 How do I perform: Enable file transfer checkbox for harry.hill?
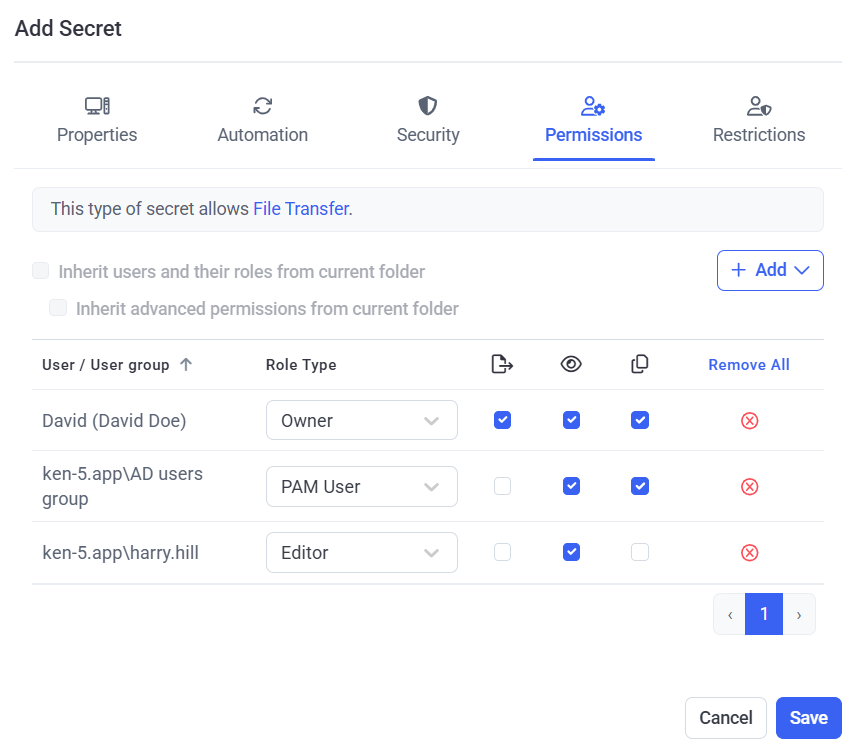(503, 552)
